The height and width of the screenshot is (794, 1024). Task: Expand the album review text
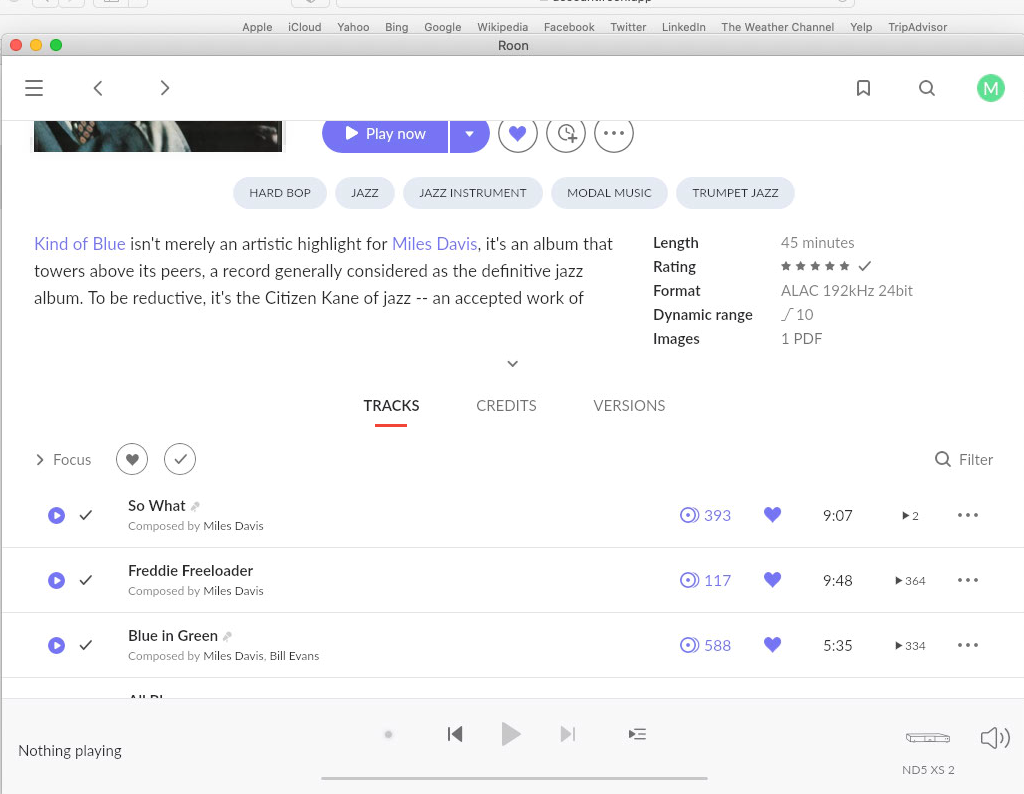click(x=513, y=364)
